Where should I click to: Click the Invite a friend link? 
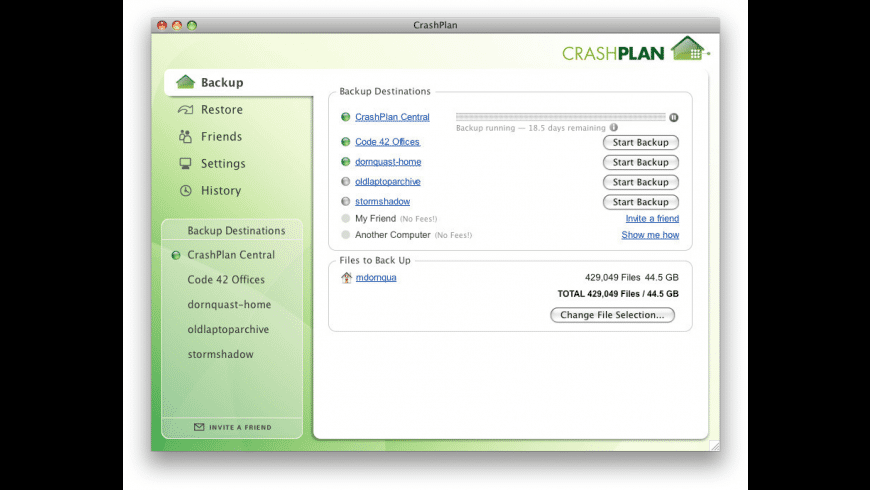pyautogui.click(x=652, y=219)
